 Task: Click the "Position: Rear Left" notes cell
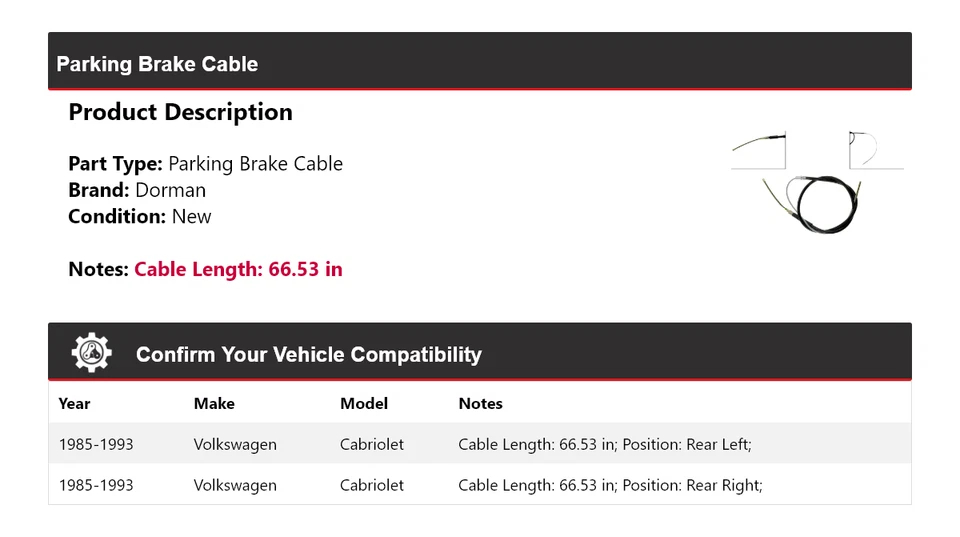[604, 444]
